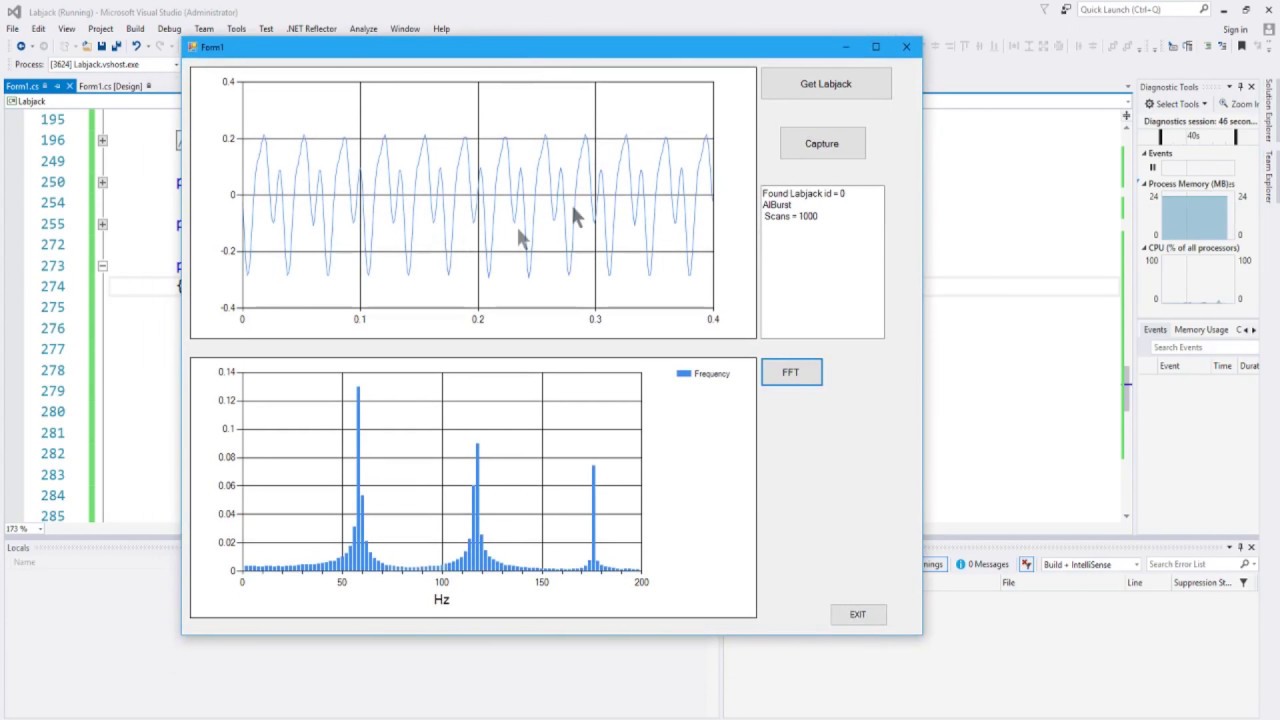Expand collapsed code region at line 196
The height and width of the screenshot is (720, 1280).
(x=102, y=141)
